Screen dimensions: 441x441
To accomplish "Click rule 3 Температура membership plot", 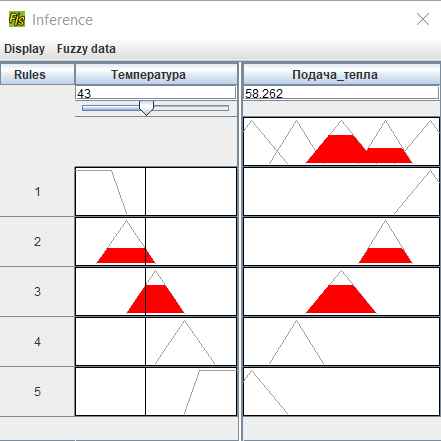I will (x=156, y=291).
